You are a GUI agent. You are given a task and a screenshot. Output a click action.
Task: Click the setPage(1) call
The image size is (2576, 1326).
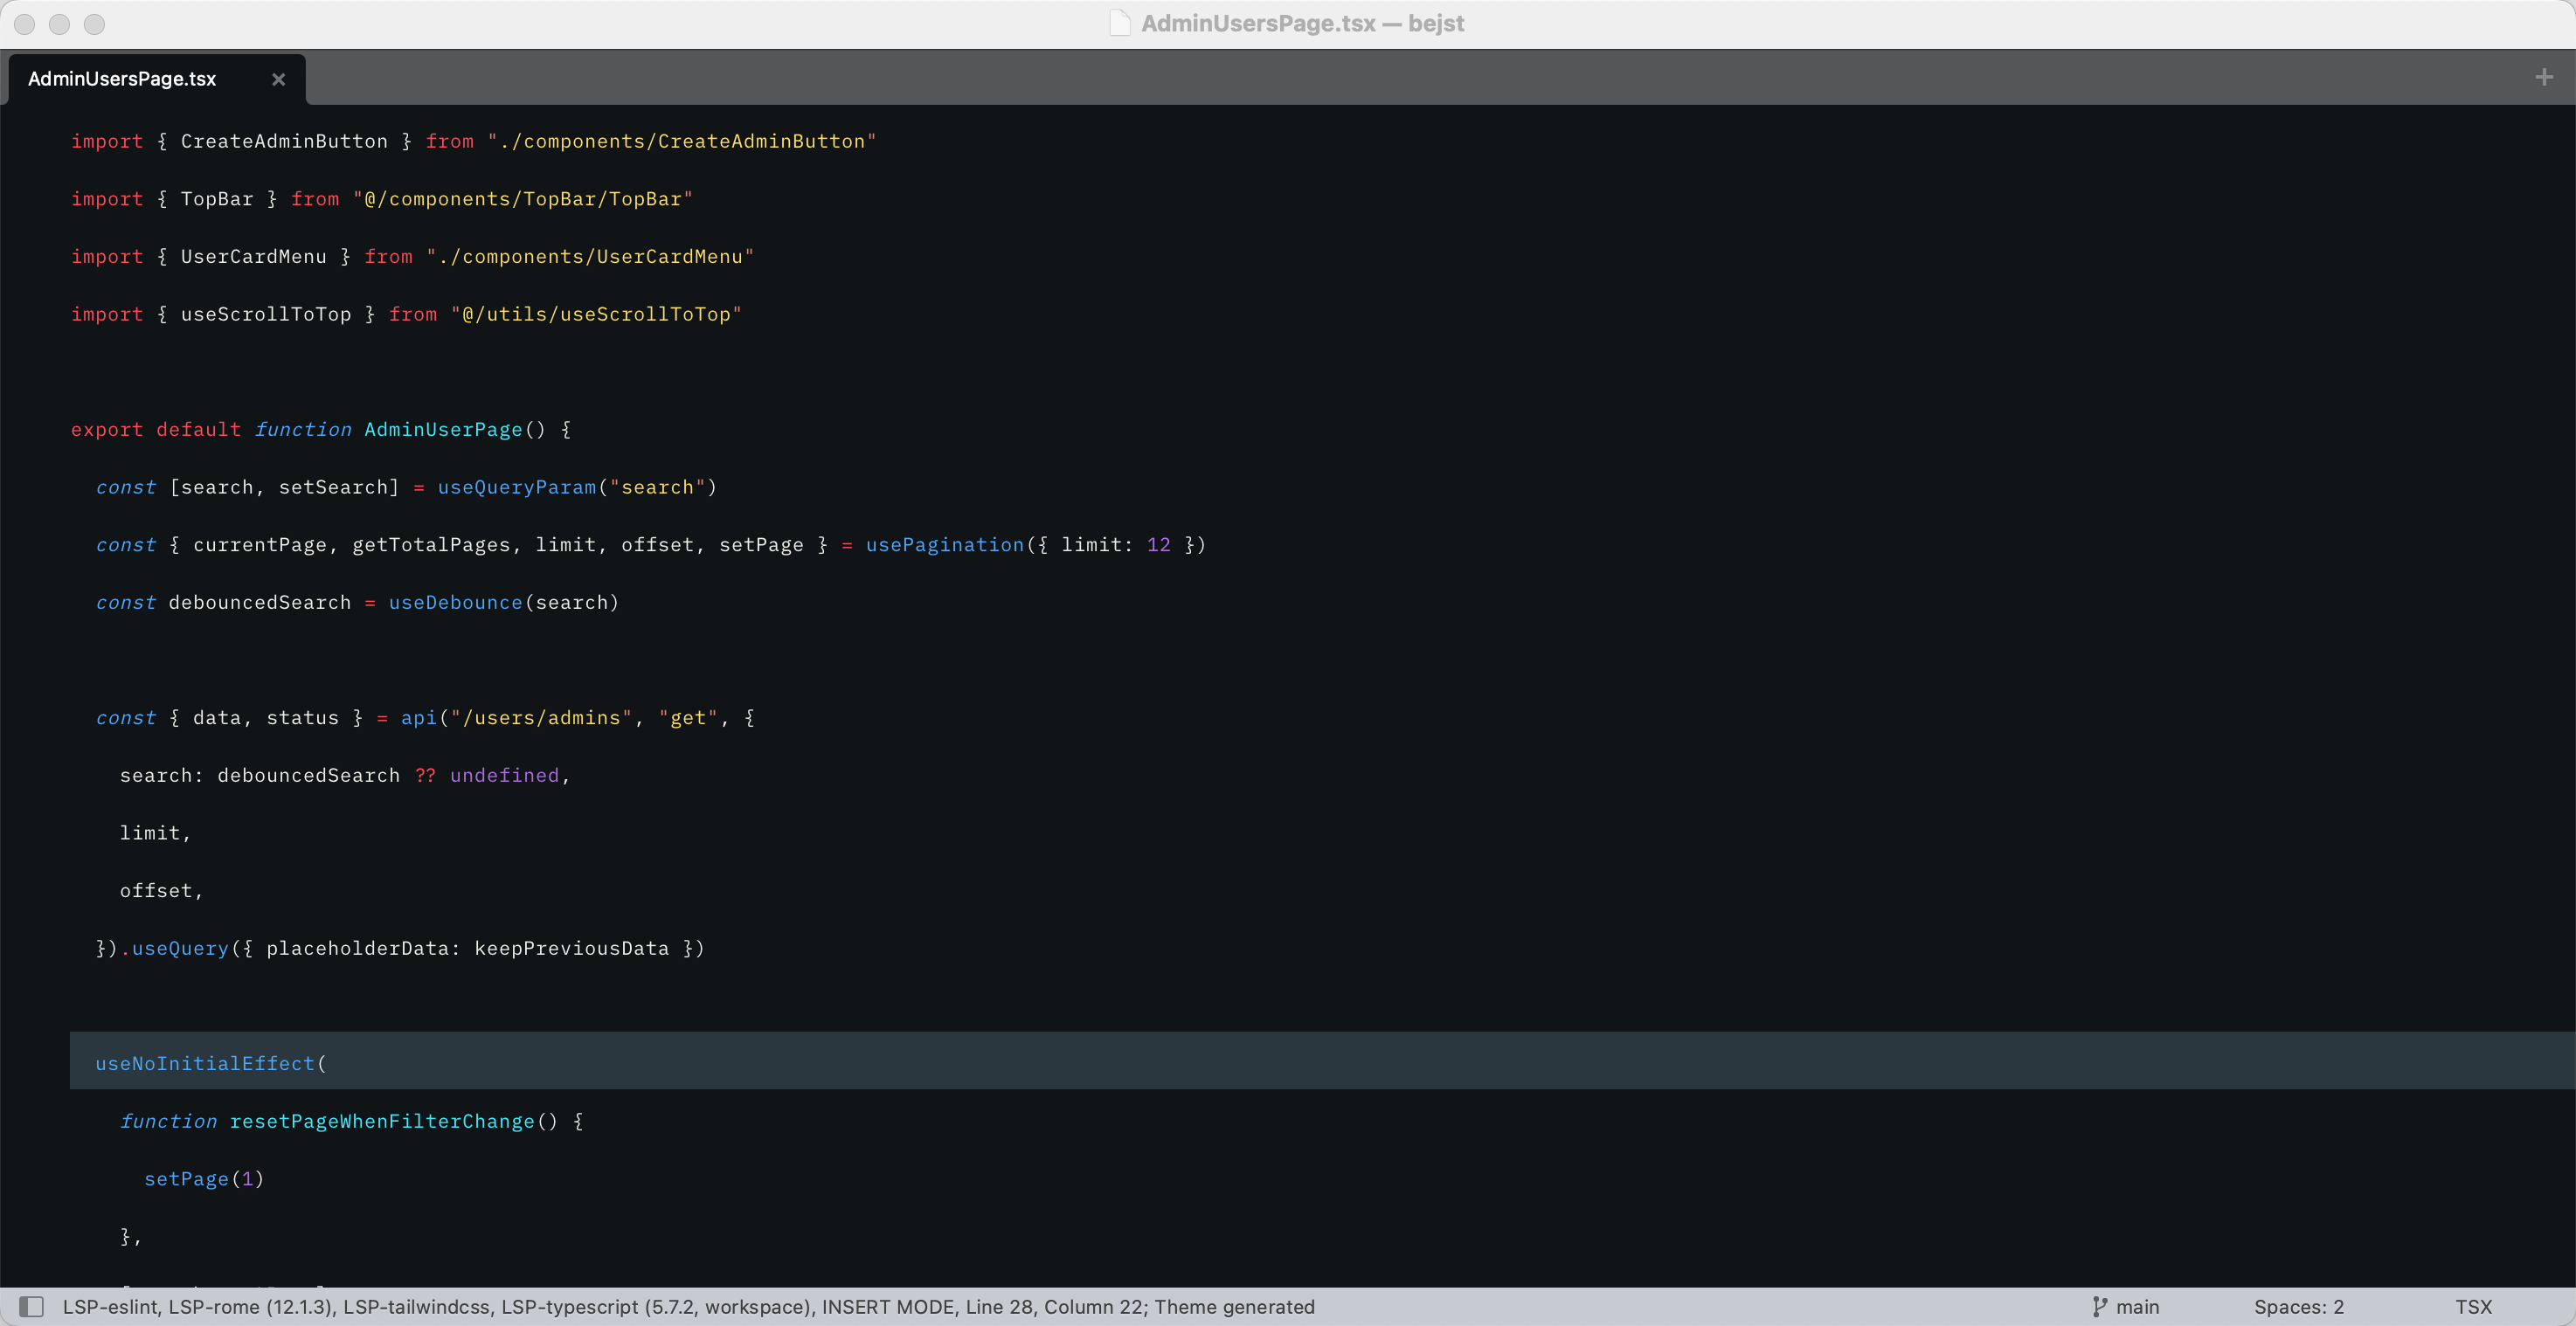[204, 1179]
